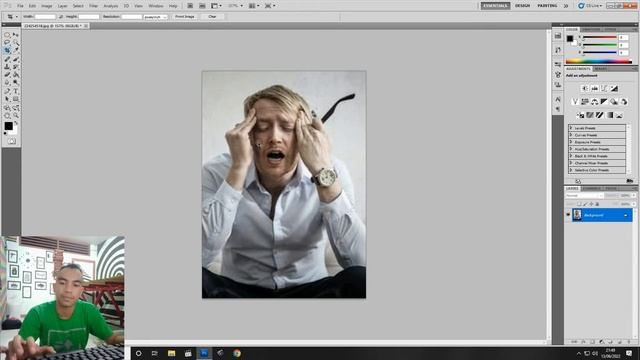The width and height of the screenshot is (640, 360).
Task: Select the Rectangle shape tool
Action: click(x=16, y=99)
